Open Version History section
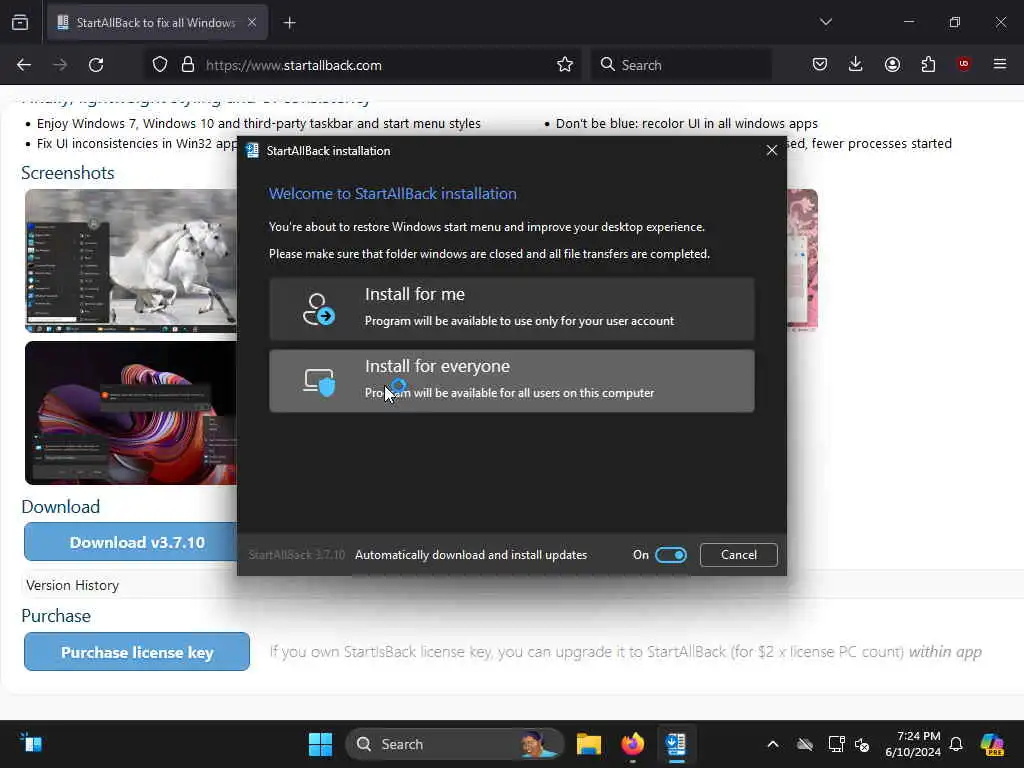1024x768 pixels. (72, 585)
